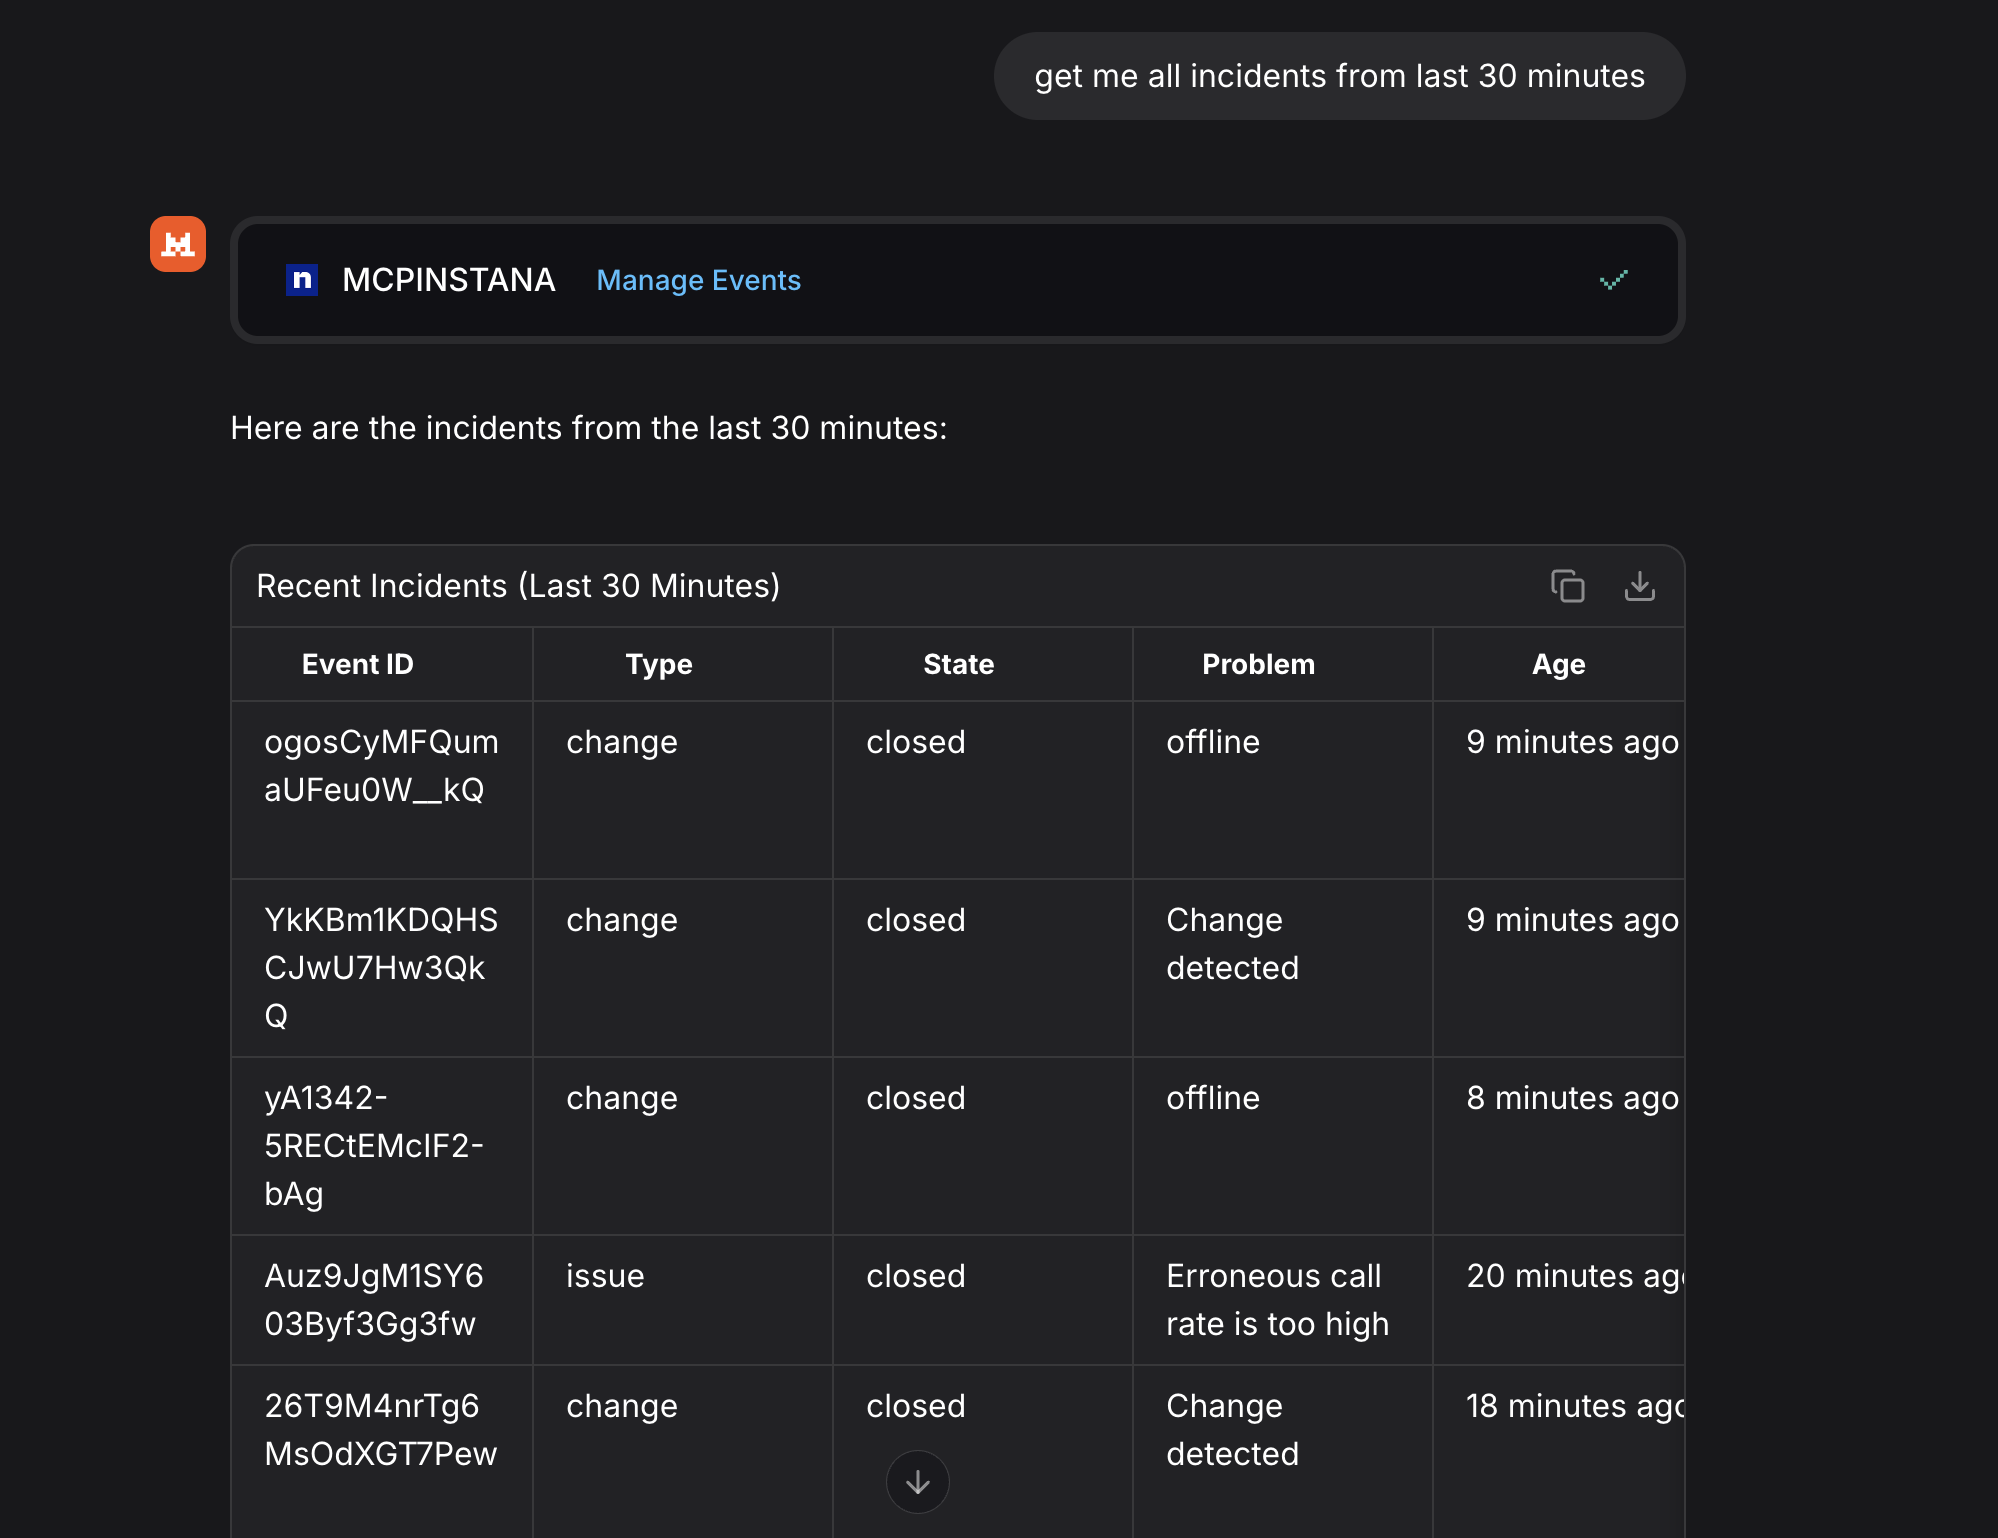Click the Age column header
Image resolution: width=1998 pixels, height=1538 pixels.
(1558, 664)
